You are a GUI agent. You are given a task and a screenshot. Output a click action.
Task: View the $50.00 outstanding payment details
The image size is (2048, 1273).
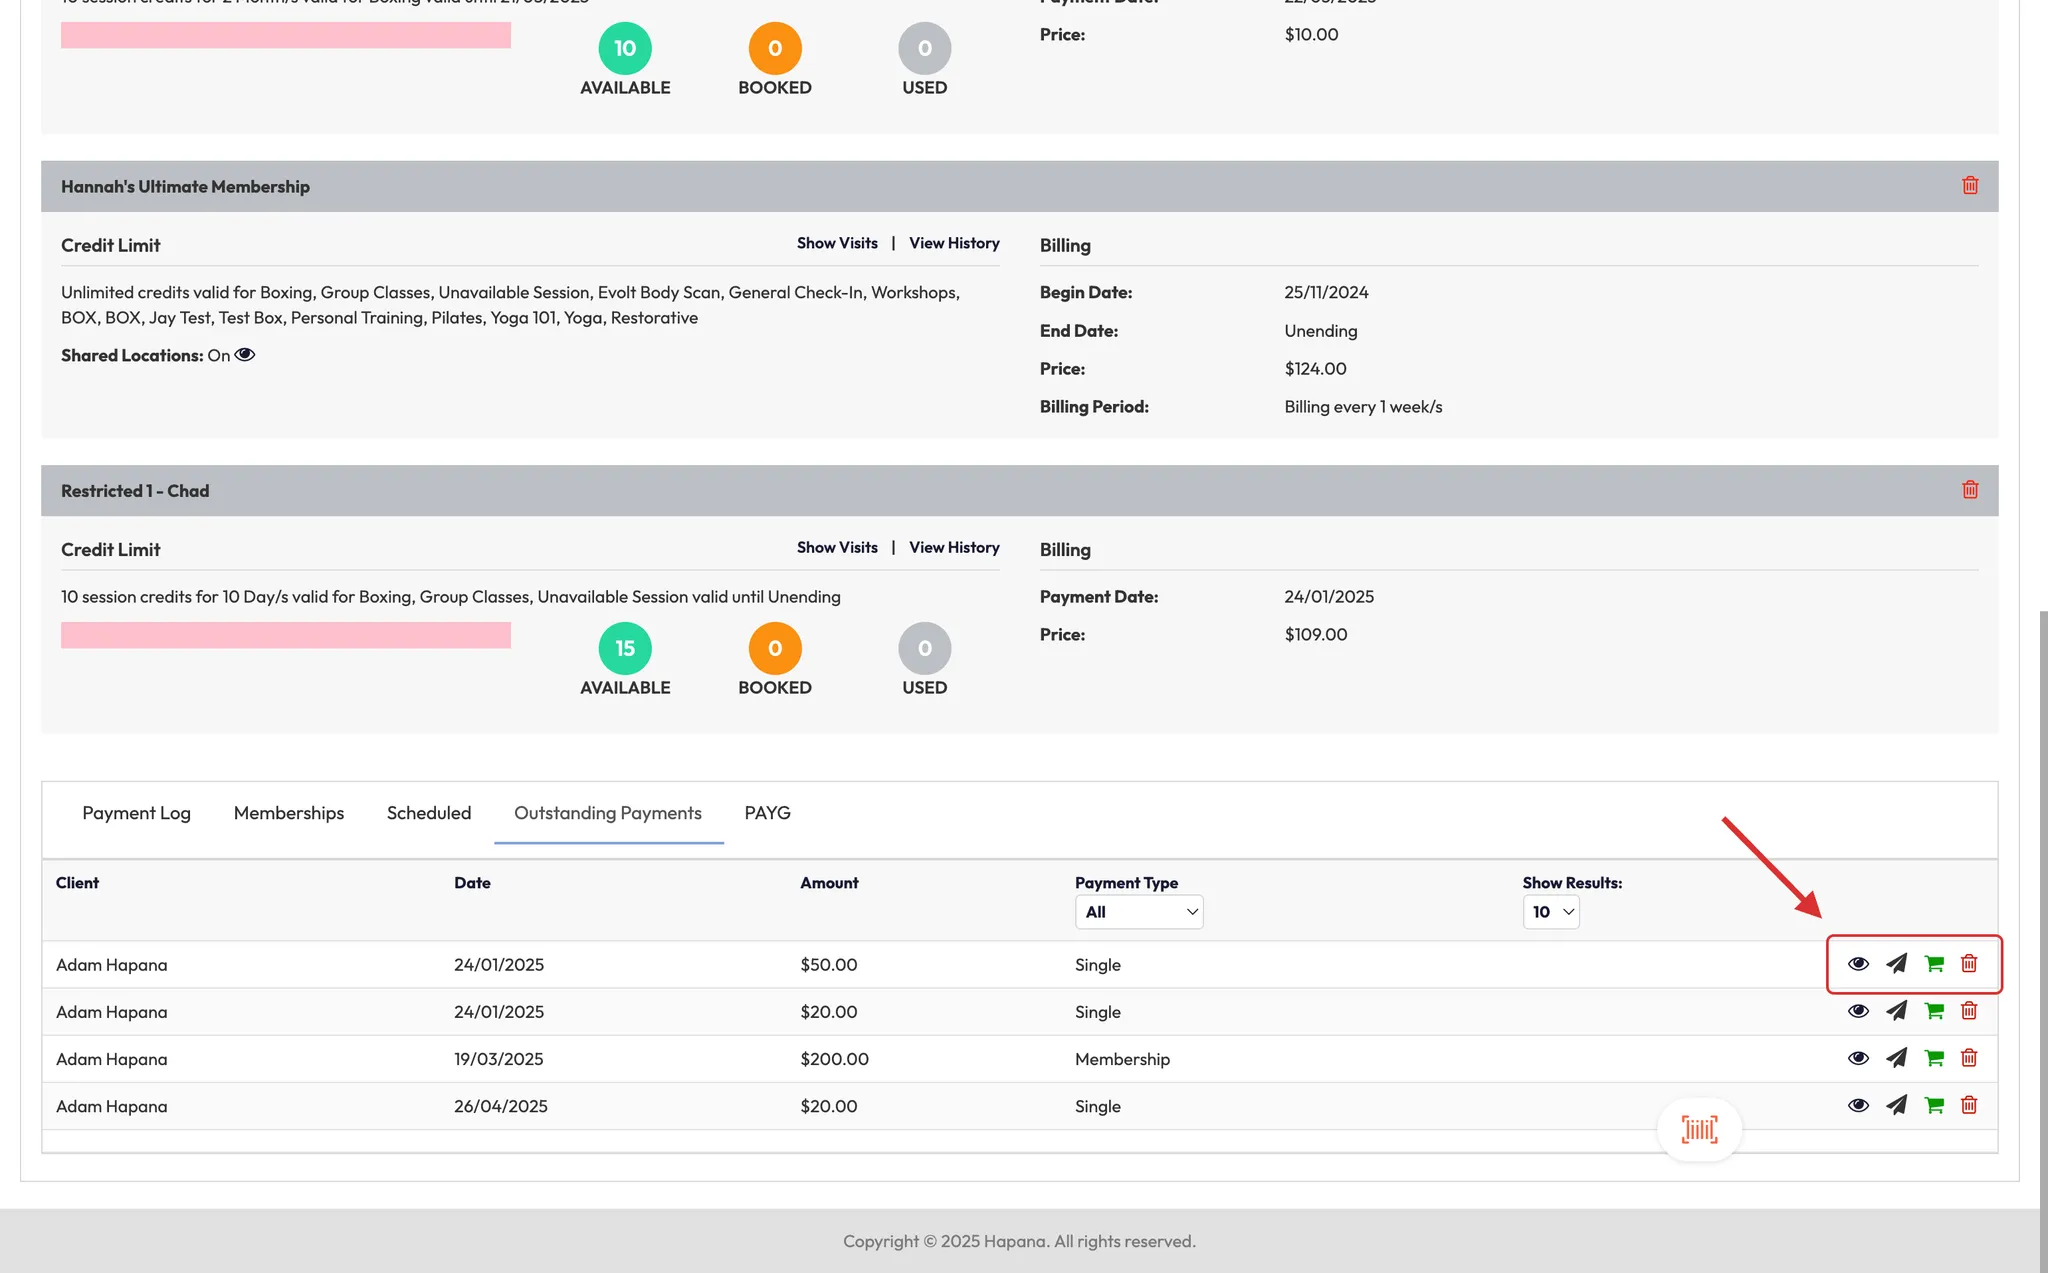[1858, 964]
